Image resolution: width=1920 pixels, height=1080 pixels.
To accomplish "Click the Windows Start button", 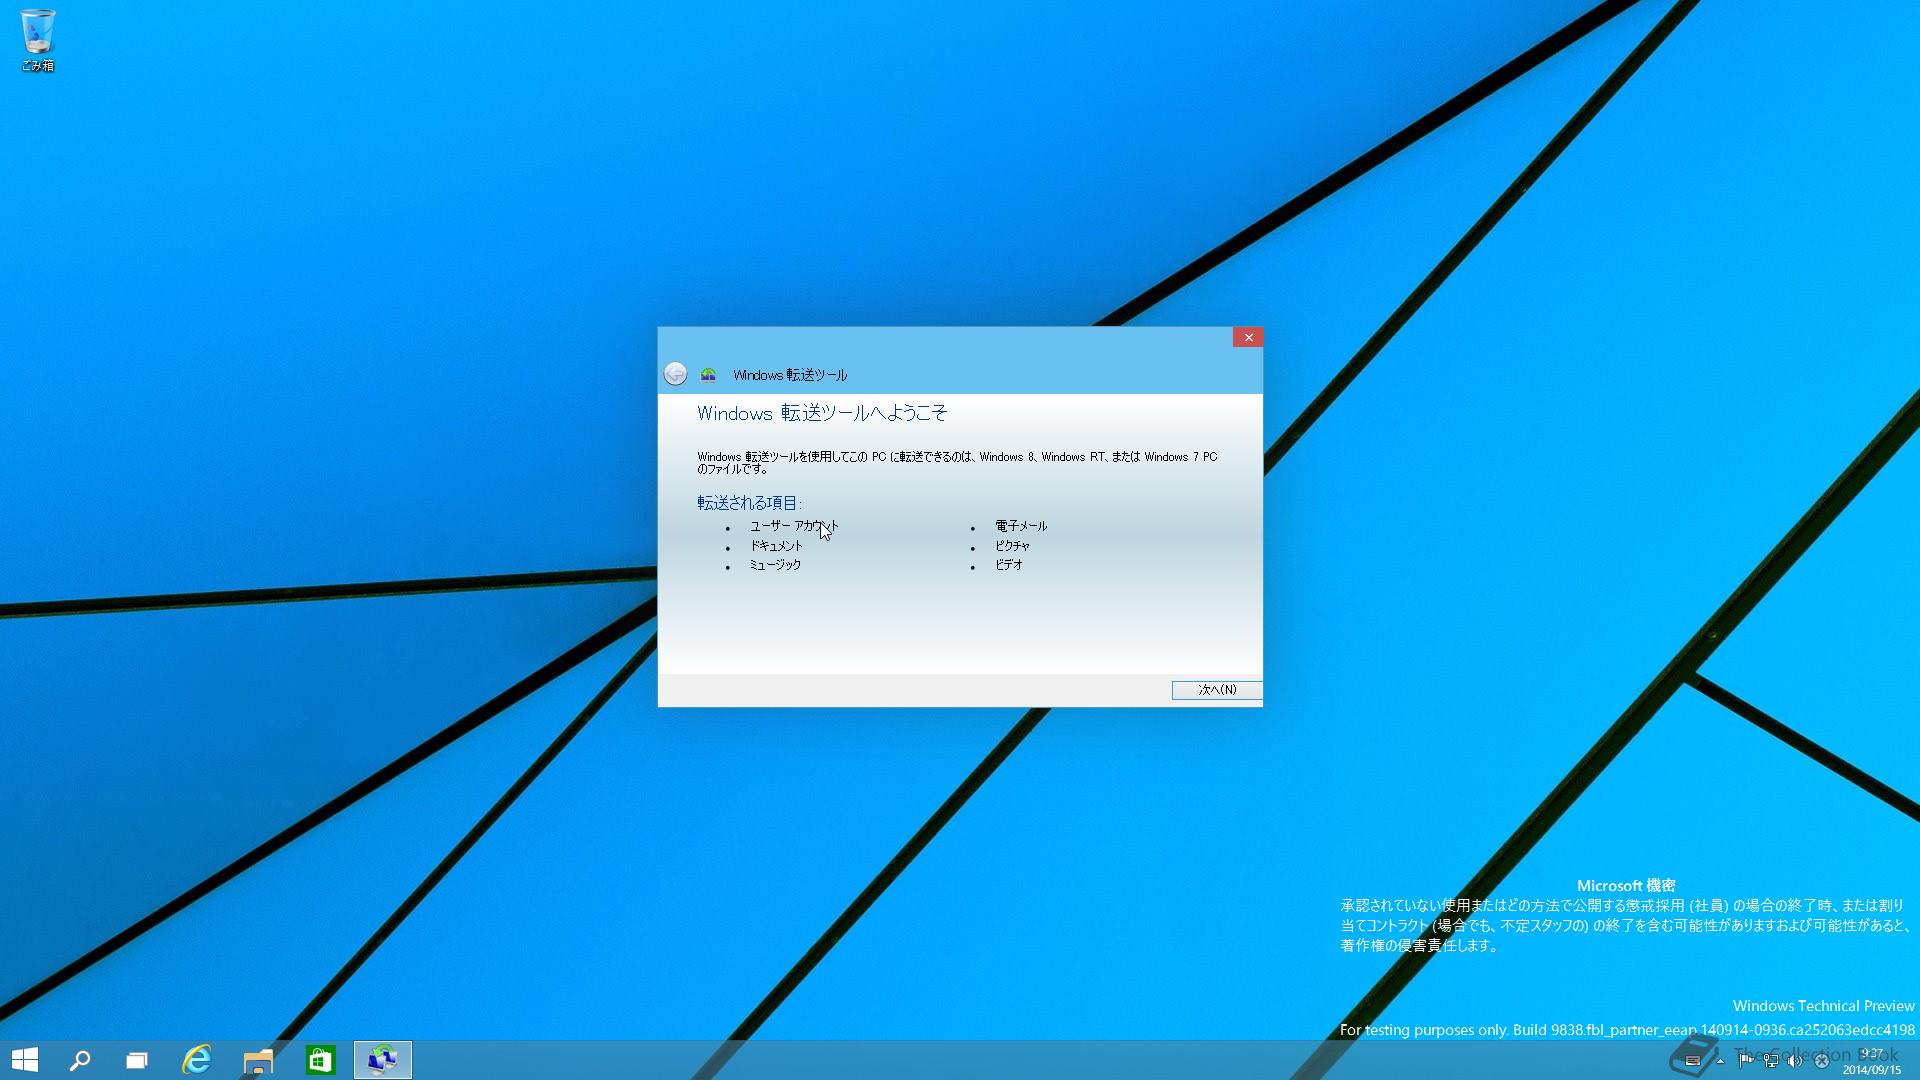I will tap(24, 1060).
